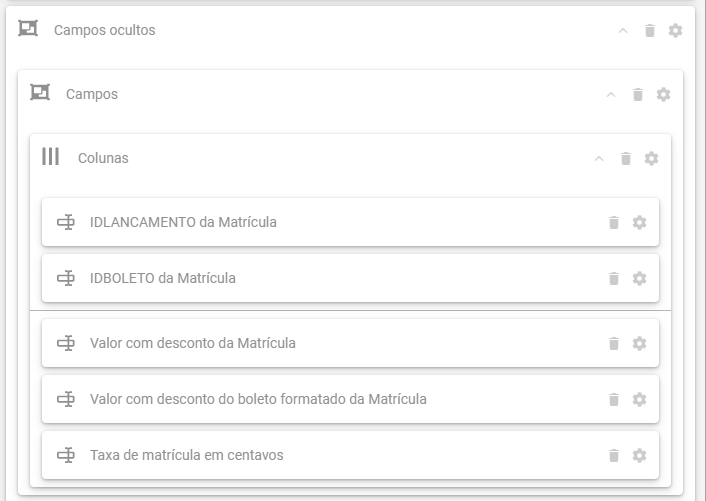Viewport: 706px width, 501px height.
Task: Remove Valor com desconto da Matrícula
Action: (614, 343)
